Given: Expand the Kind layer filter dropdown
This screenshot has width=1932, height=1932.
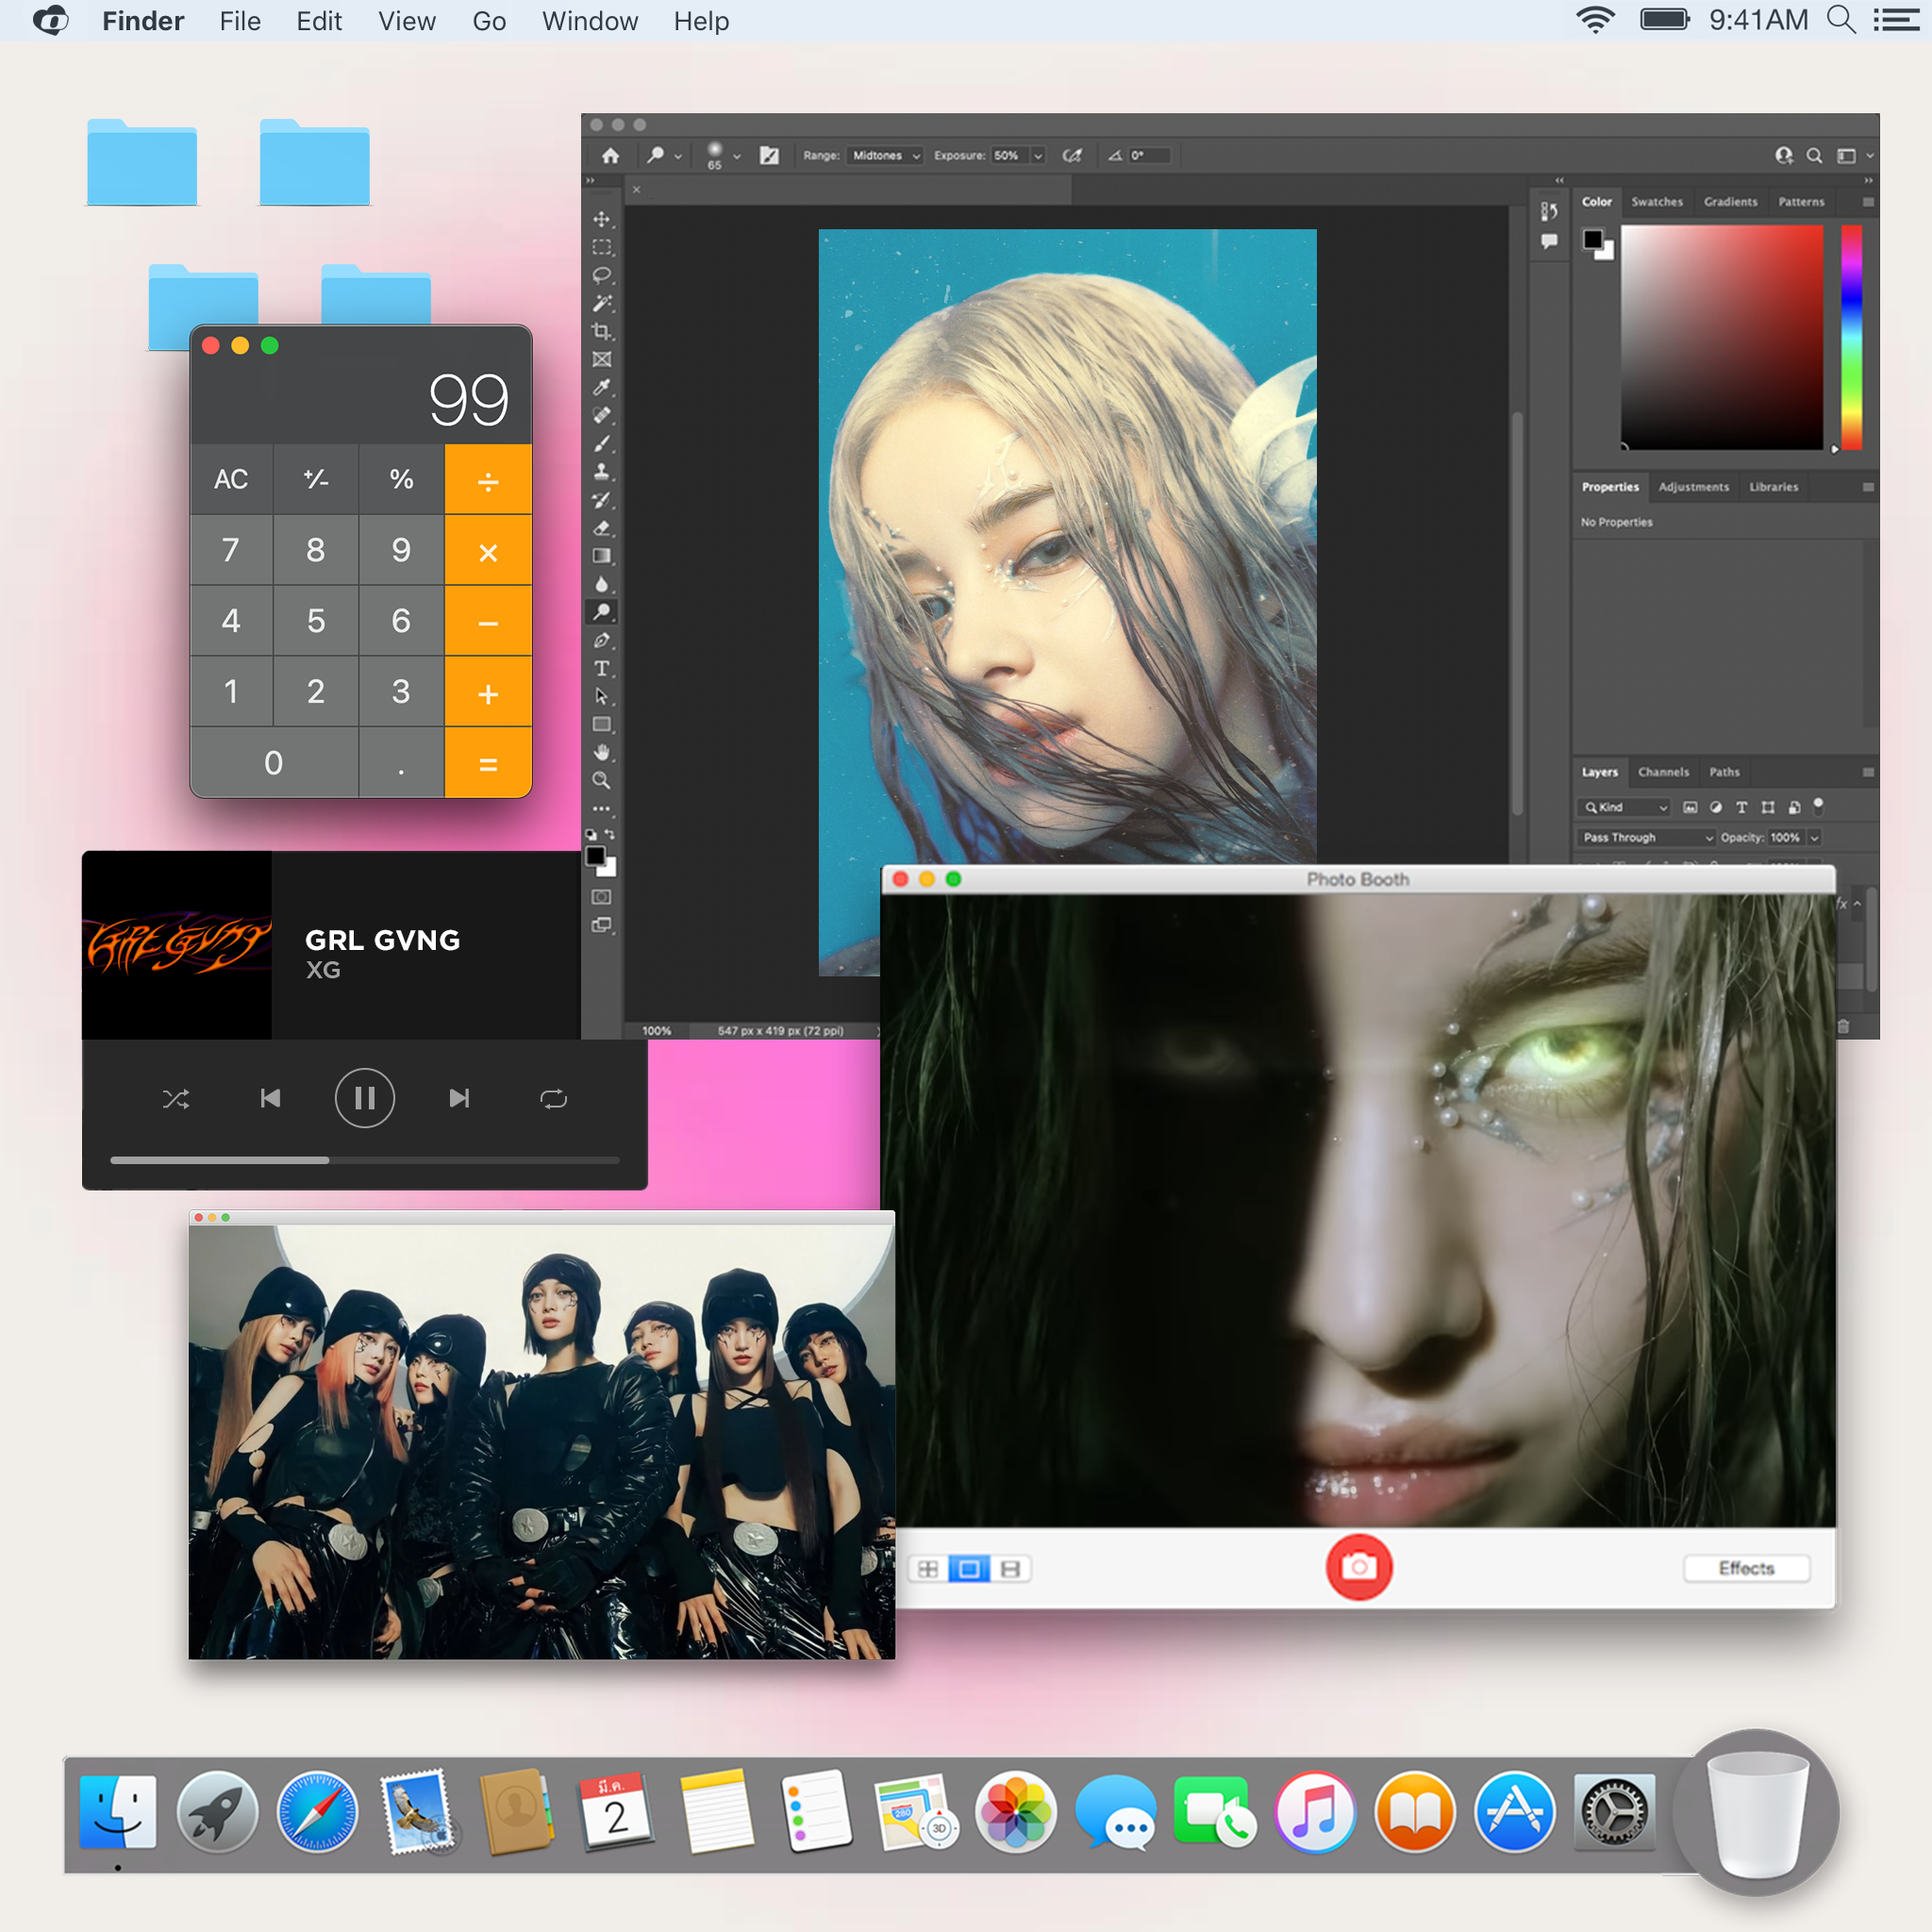Looking at the screenshot, I should (x=1626, y=807).
